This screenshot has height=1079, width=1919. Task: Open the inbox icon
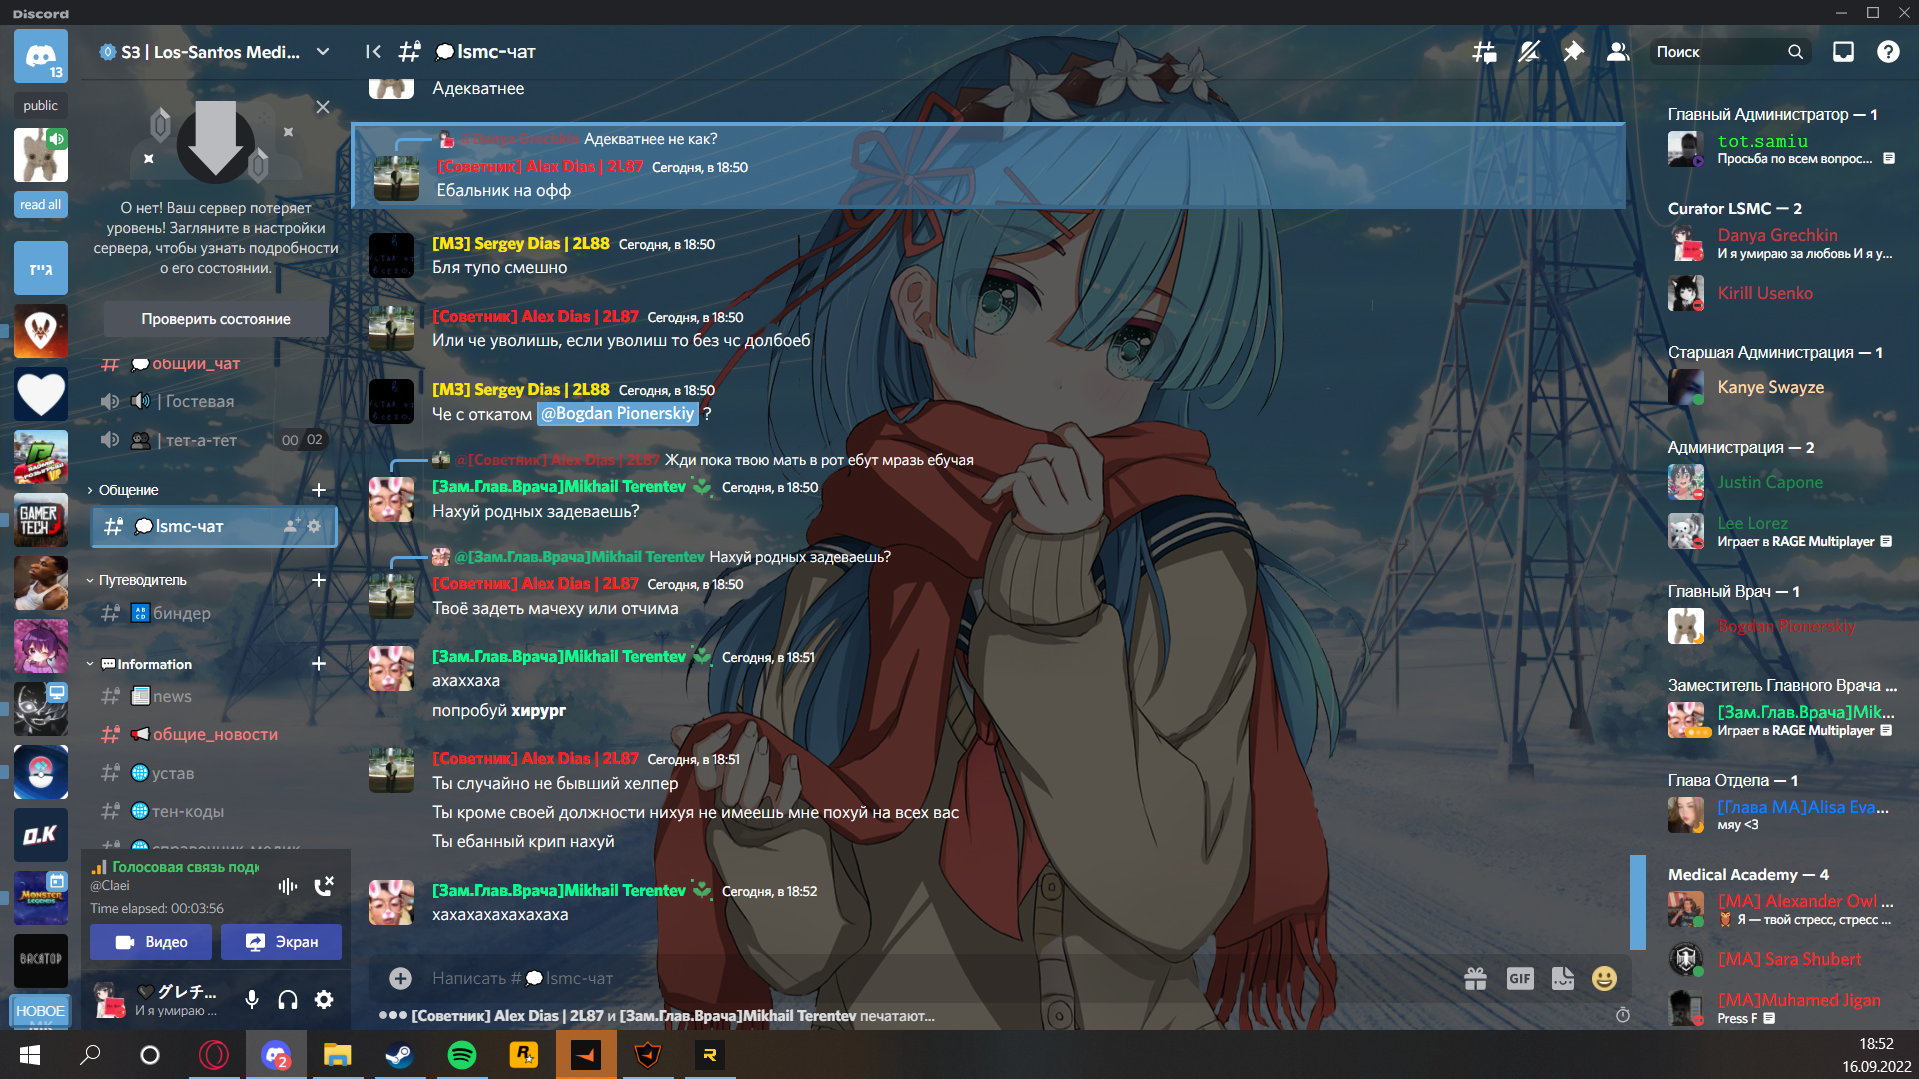pos(1843,52)
